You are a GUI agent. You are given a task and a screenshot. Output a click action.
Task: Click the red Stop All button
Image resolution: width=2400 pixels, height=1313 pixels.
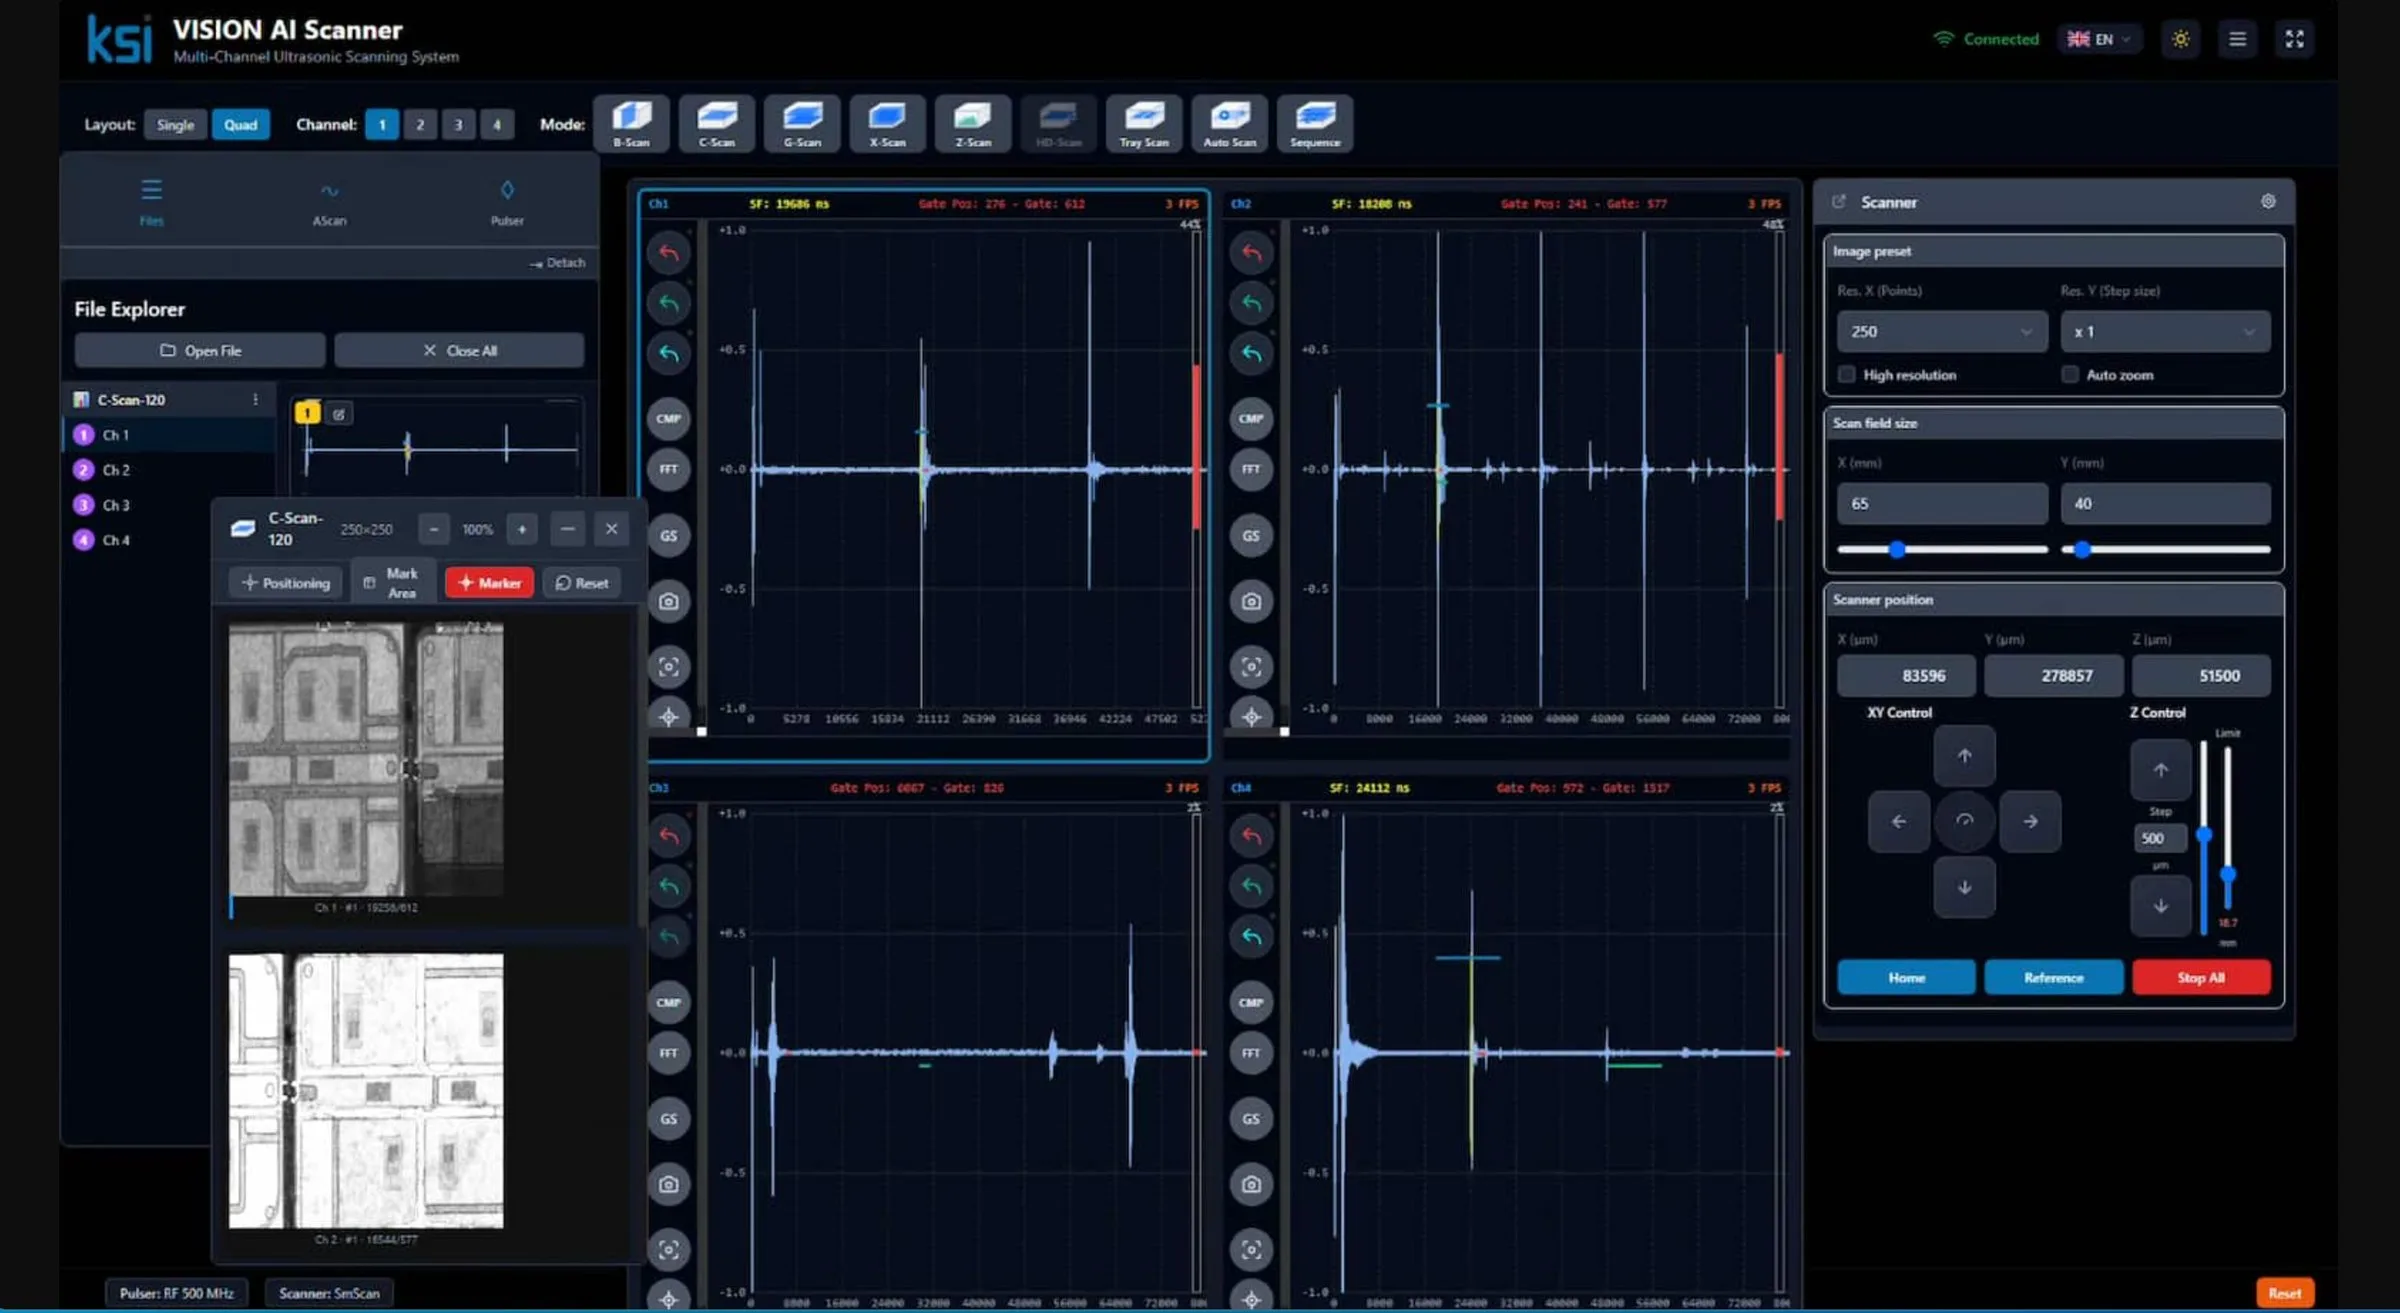click(2201, 977)
